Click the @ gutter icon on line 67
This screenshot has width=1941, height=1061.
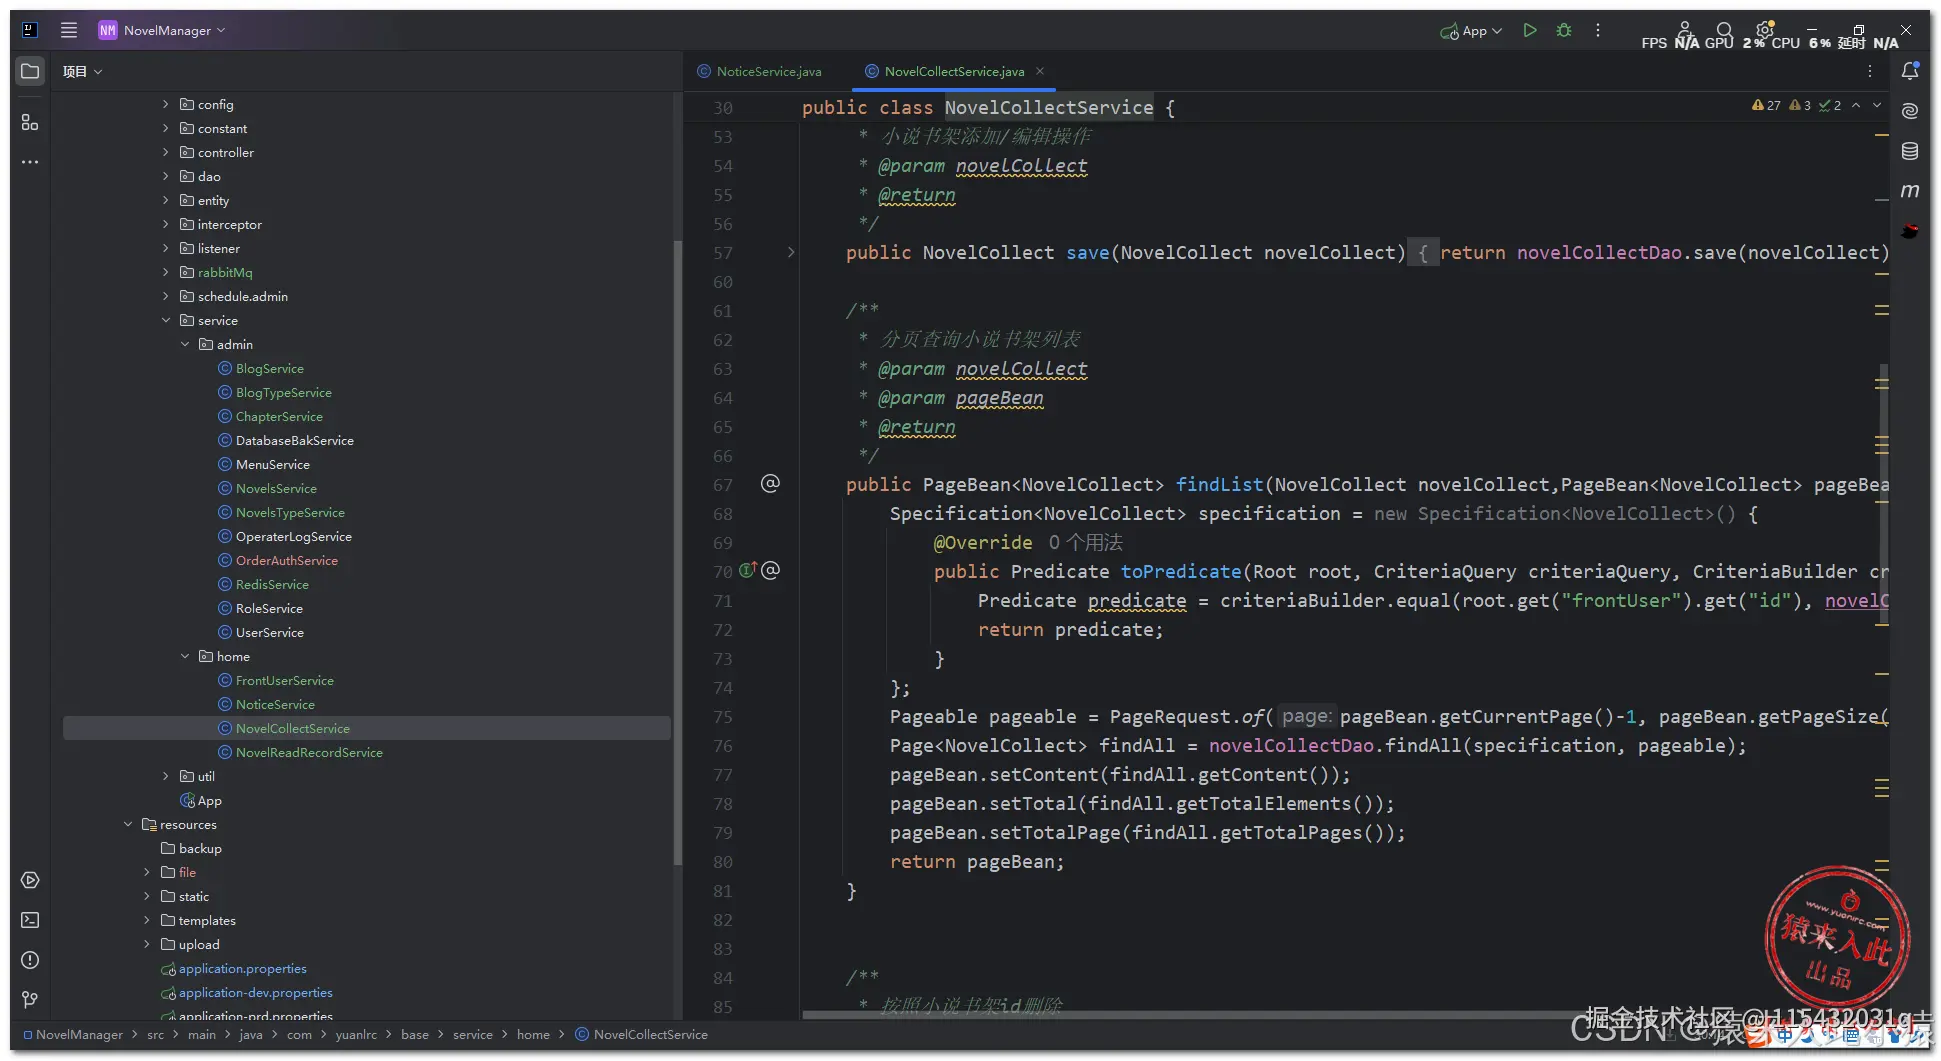click(770, 484)
